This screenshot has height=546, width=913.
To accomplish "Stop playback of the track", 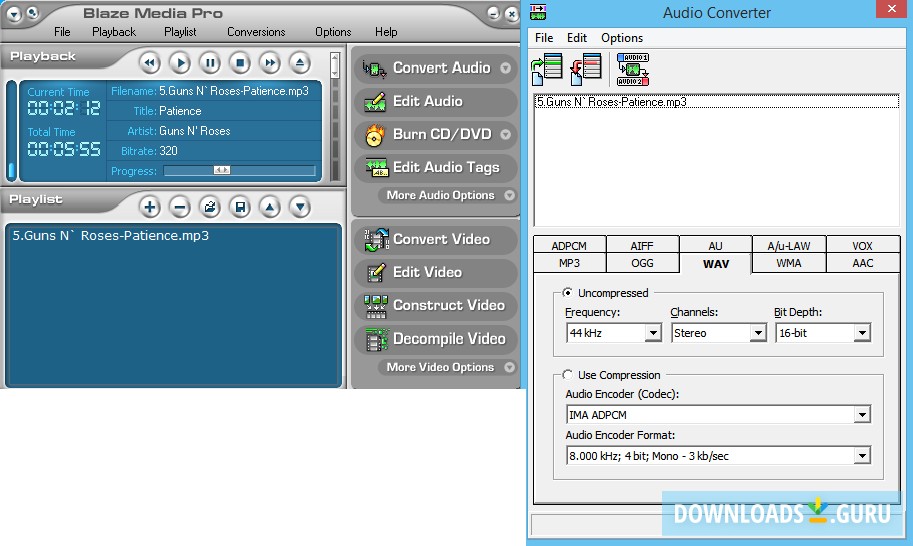I will point(240,63).
